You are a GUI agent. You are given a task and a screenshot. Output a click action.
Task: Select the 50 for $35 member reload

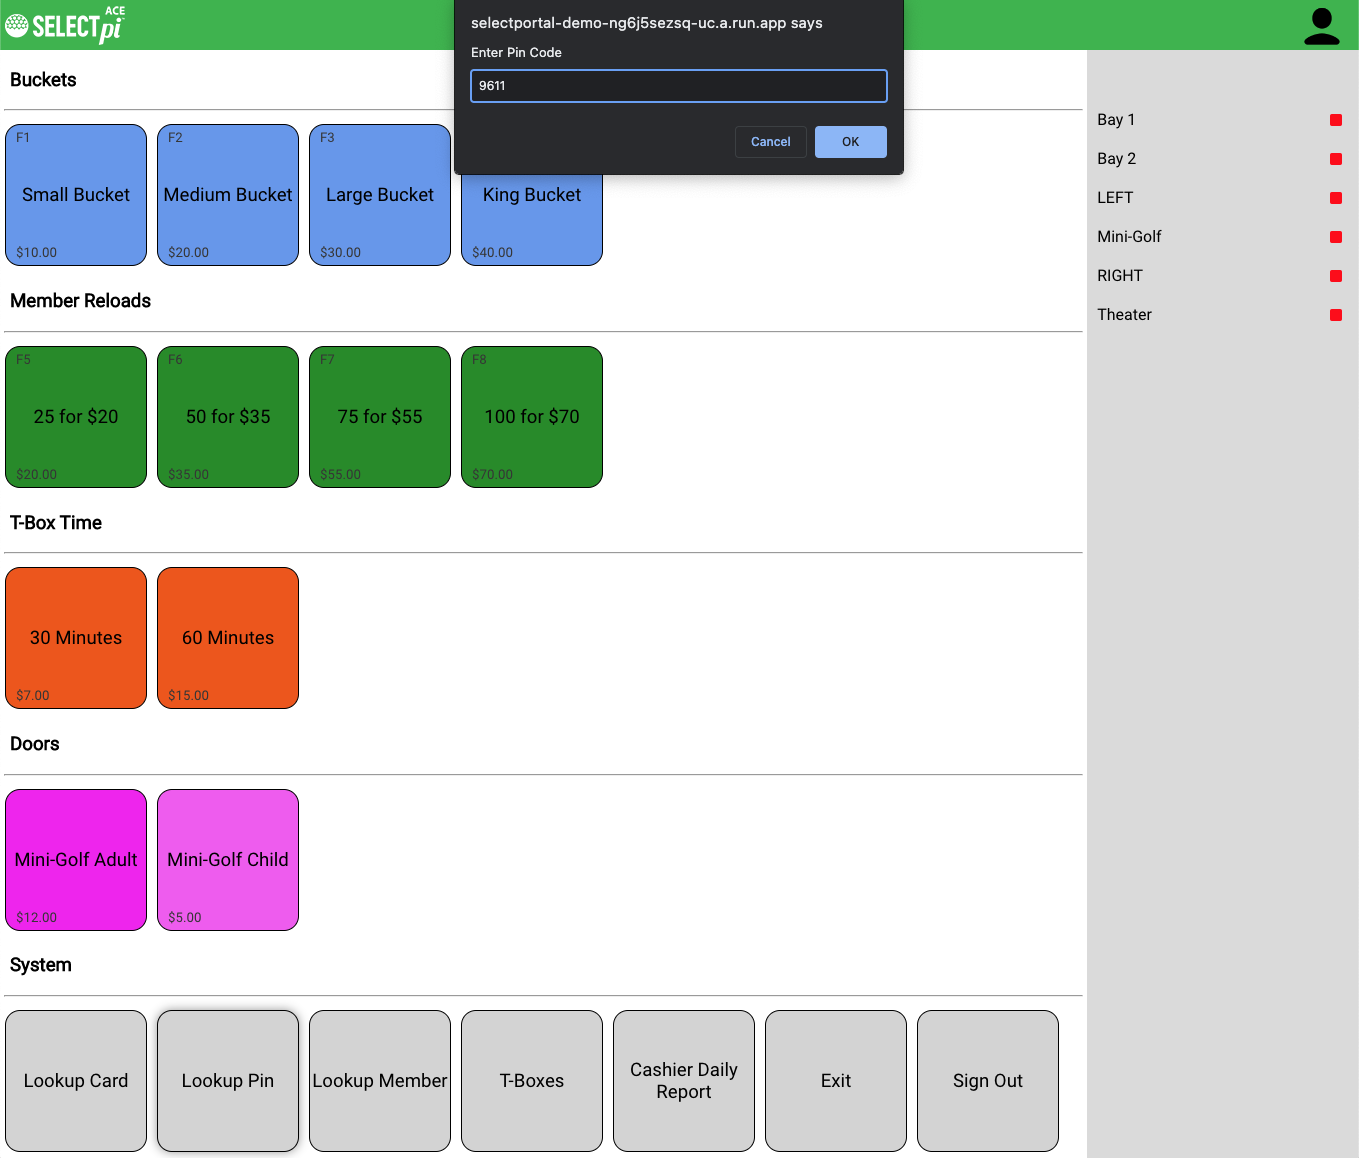tap(228, 417)
